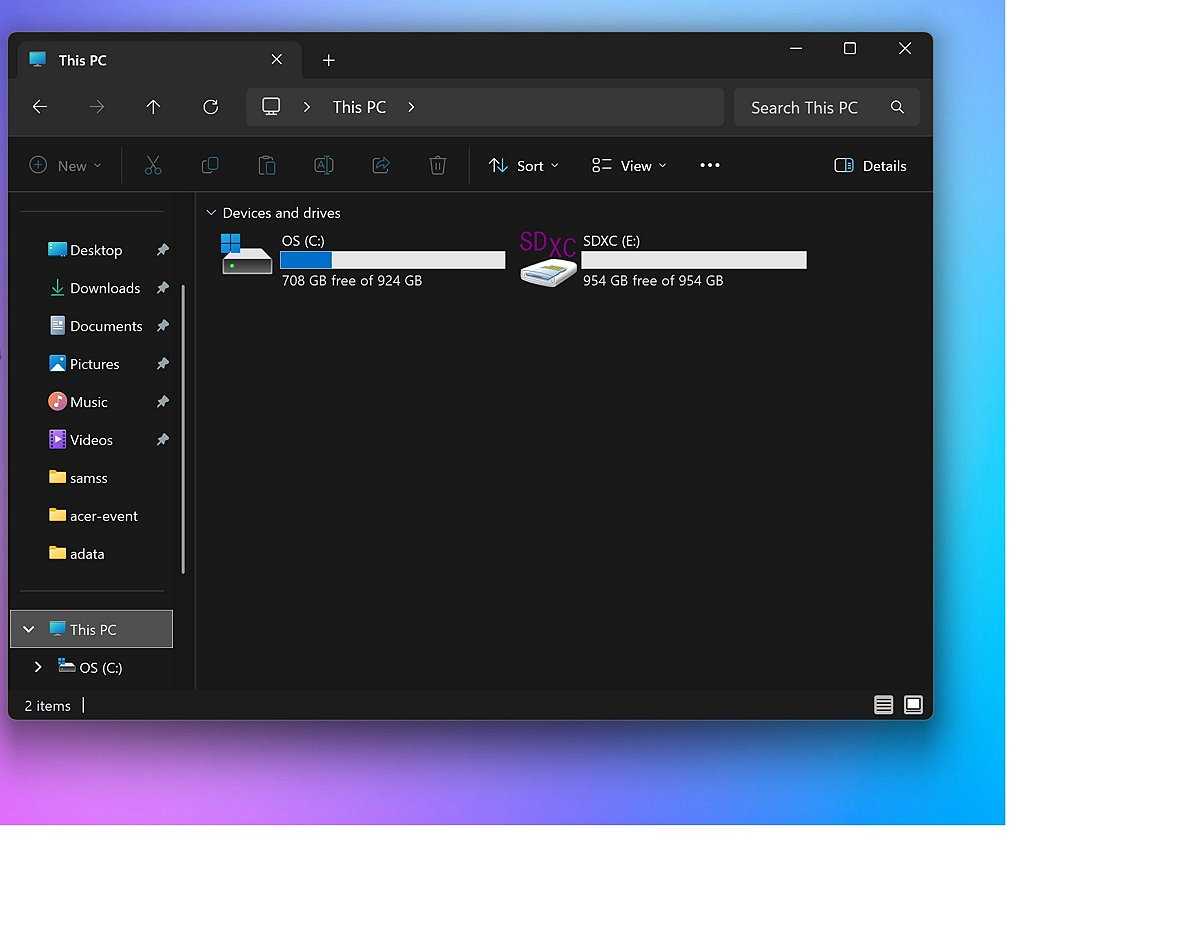This screenshot has height=949, width=1199.
Task: Switch to details list view layout
Action: 883,705
